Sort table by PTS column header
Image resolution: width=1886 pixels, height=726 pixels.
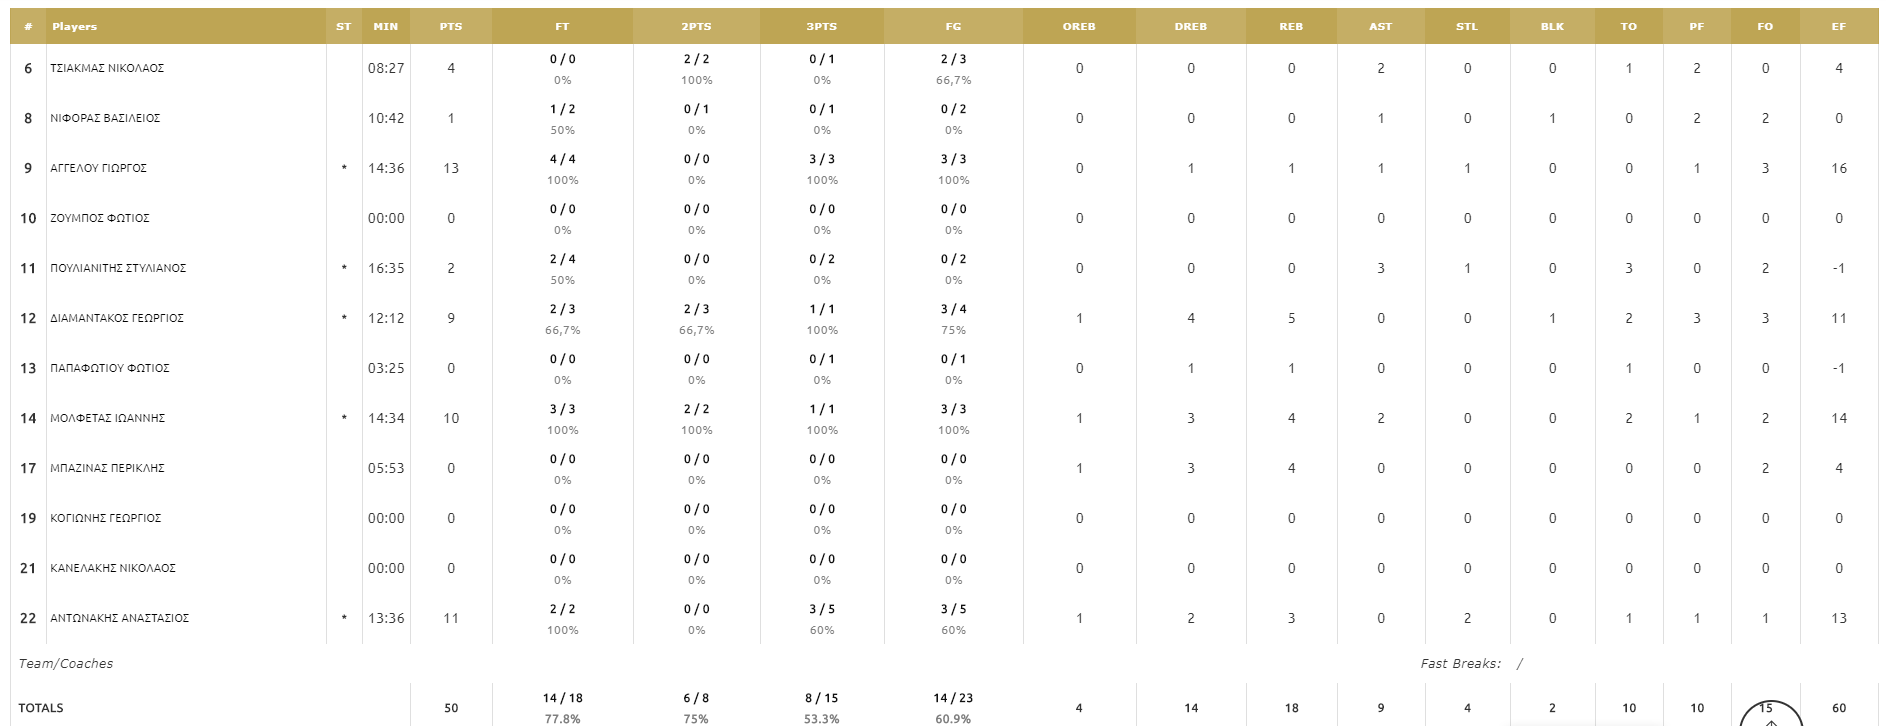(x=451, y=27)
